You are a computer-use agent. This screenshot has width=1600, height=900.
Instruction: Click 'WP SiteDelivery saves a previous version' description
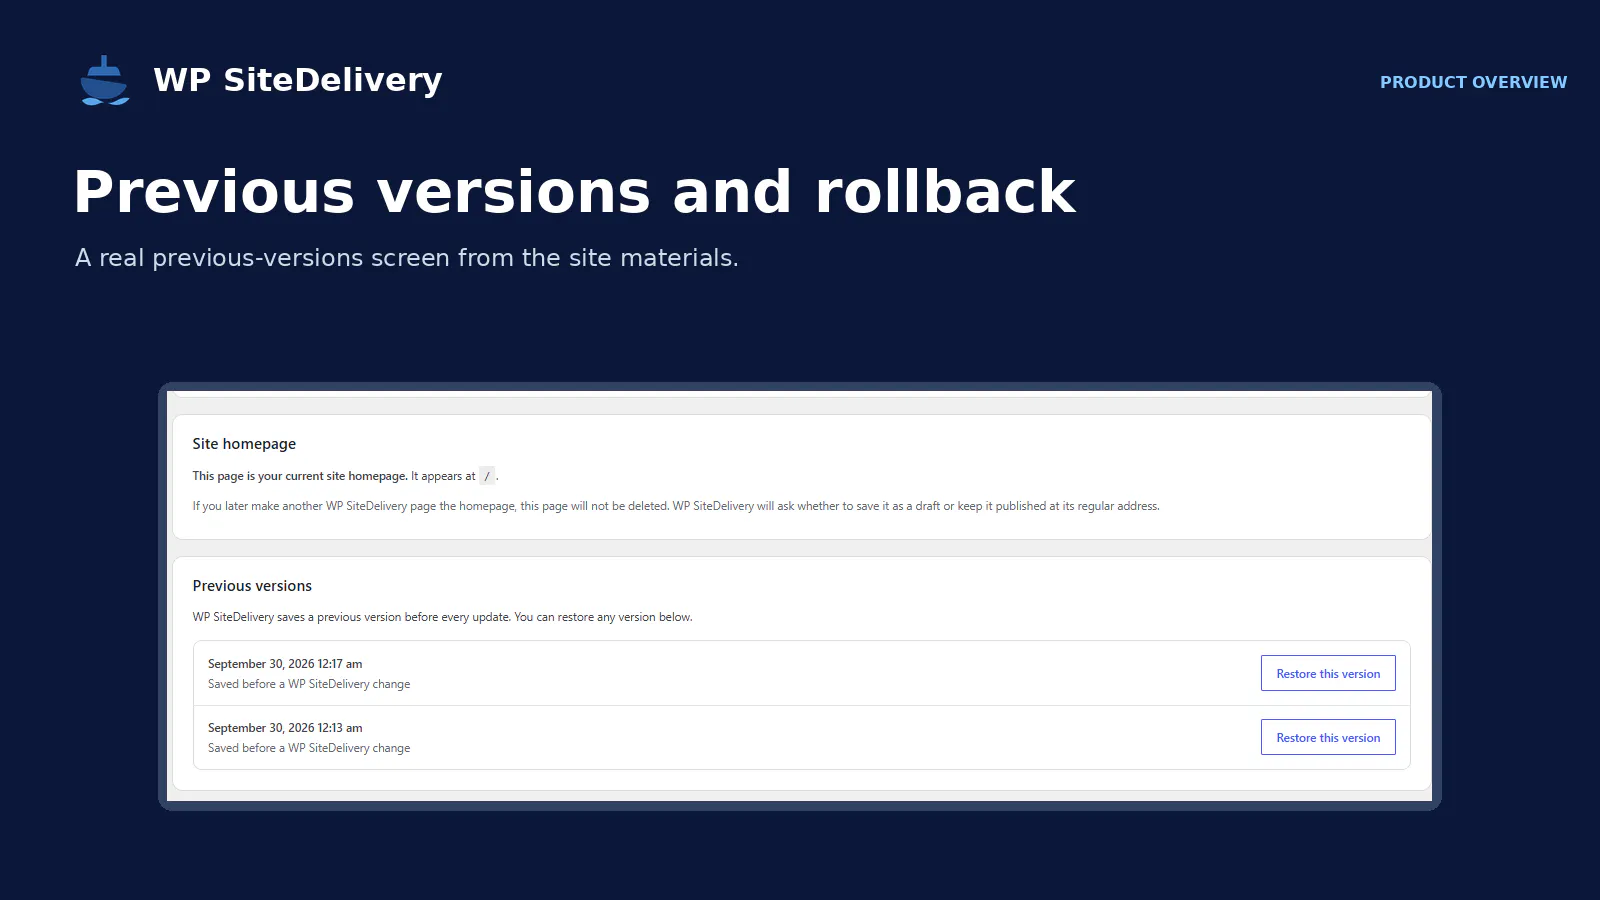point(442,617)
